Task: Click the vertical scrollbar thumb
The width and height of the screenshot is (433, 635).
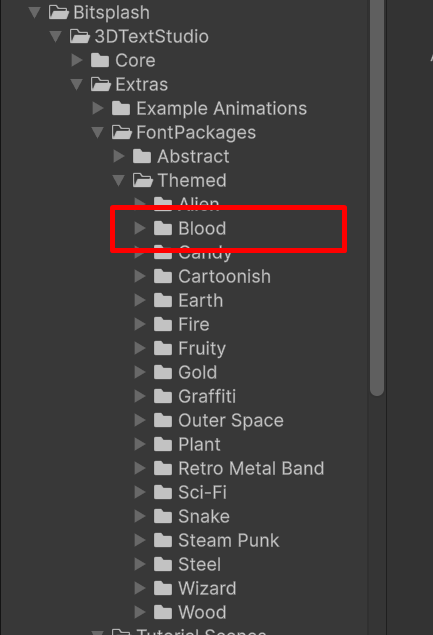Action: tap(377, 198)
